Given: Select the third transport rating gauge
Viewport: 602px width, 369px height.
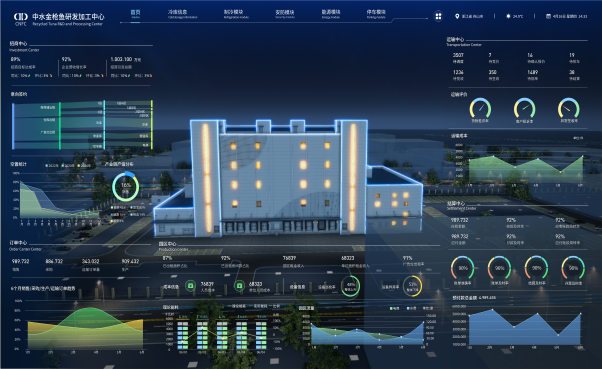Looking at the screenshot, I should (569, 109).
